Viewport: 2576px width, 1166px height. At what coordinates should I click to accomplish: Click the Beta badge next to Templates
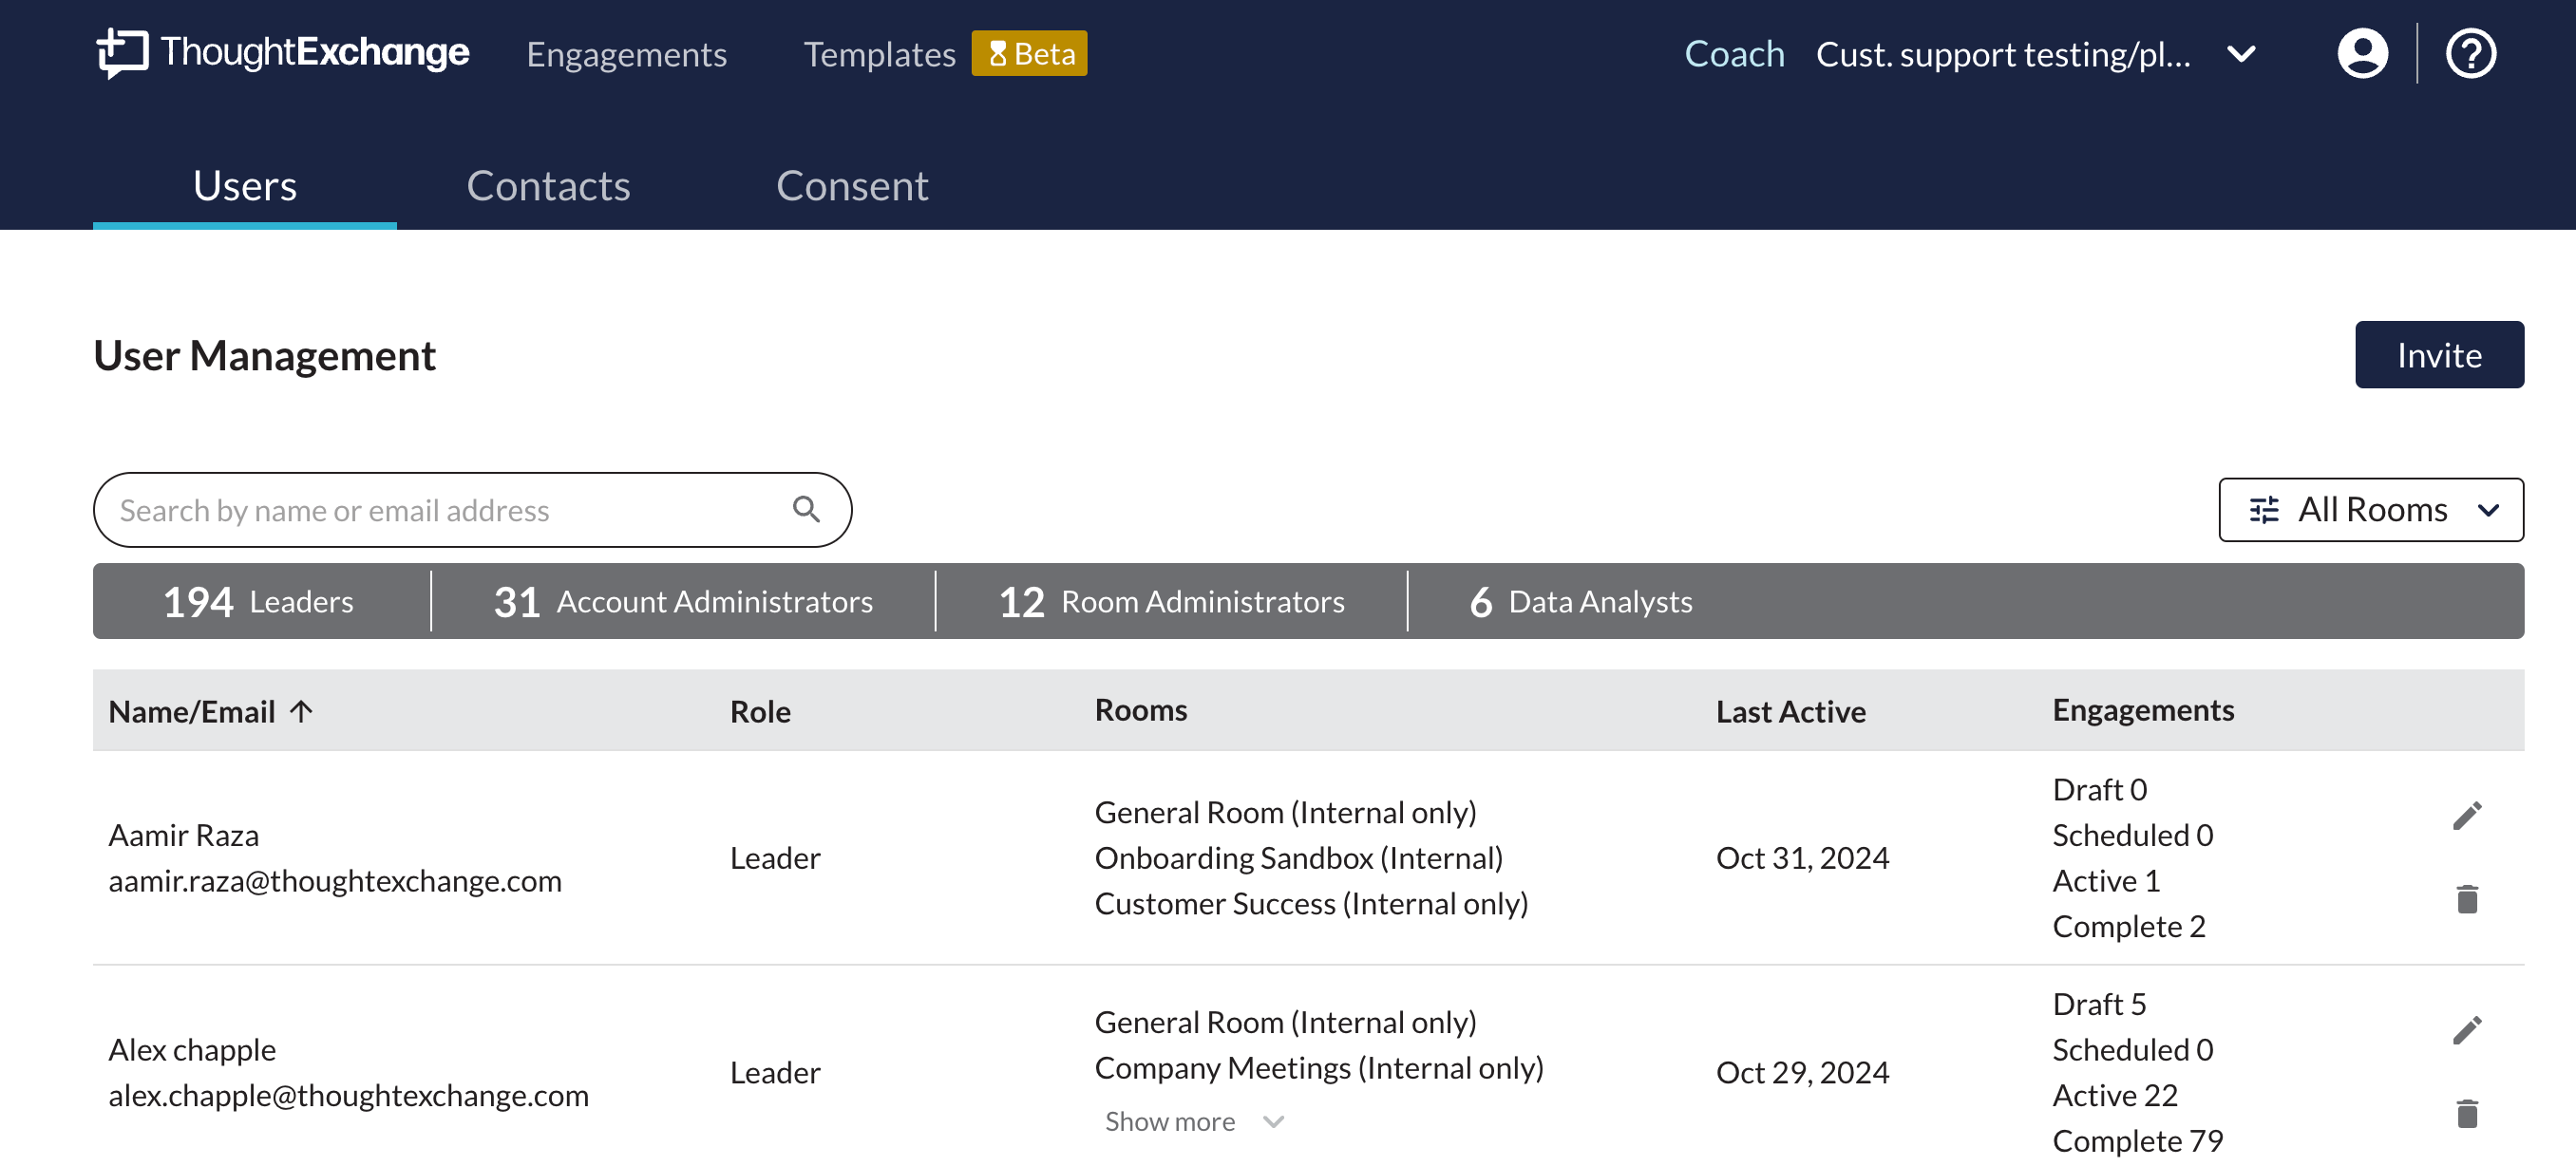(1029, 53)
